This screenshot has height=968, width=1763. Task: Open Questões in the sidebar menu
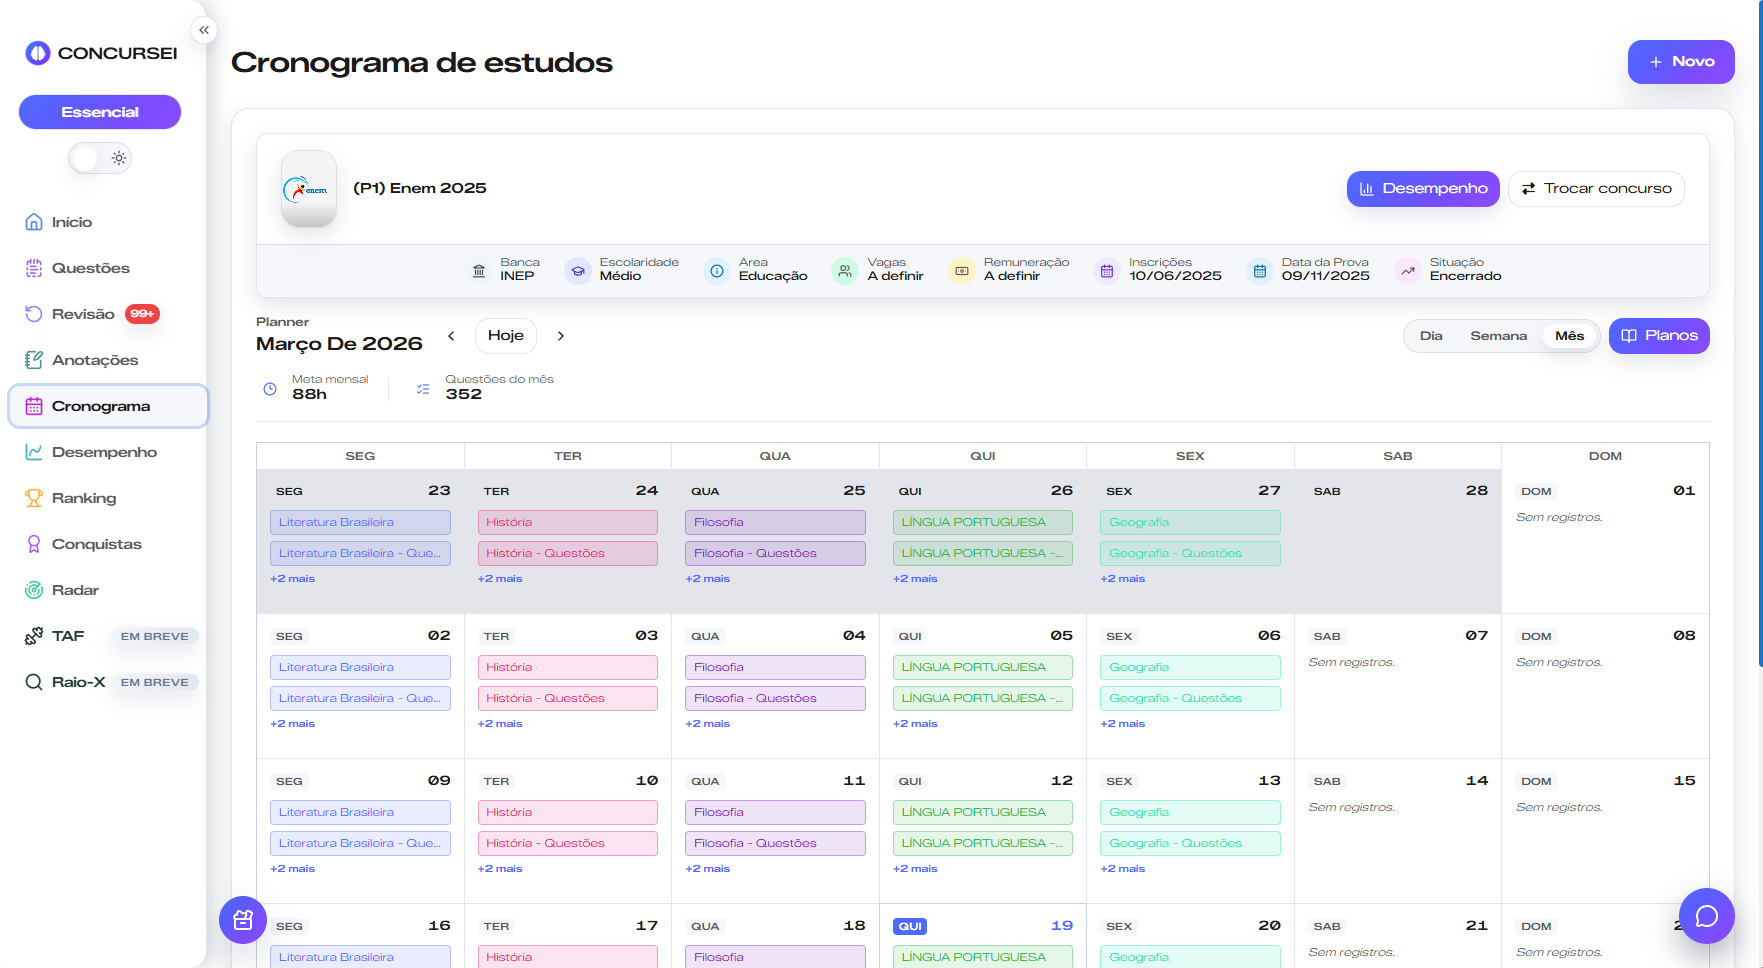point(90,268)
